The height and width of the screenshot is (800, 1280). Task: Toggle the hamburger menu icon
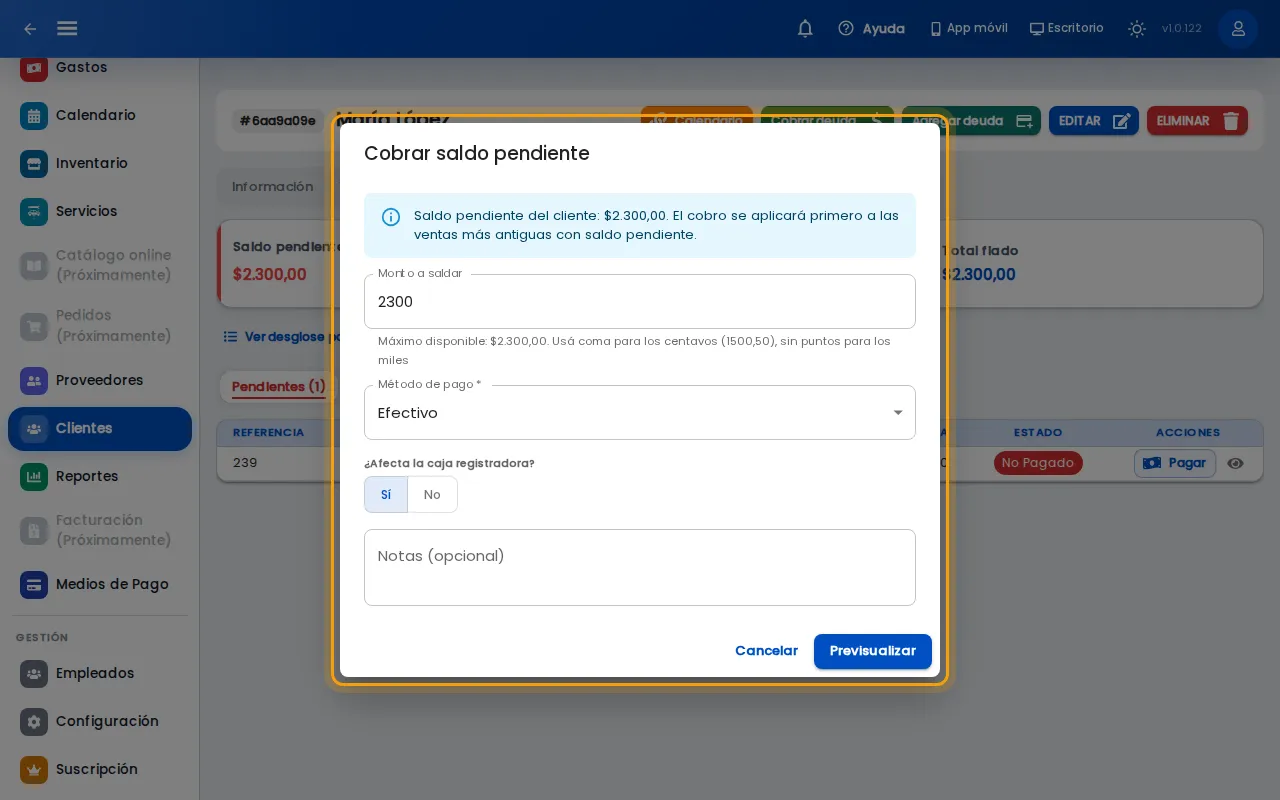(67, 28)
